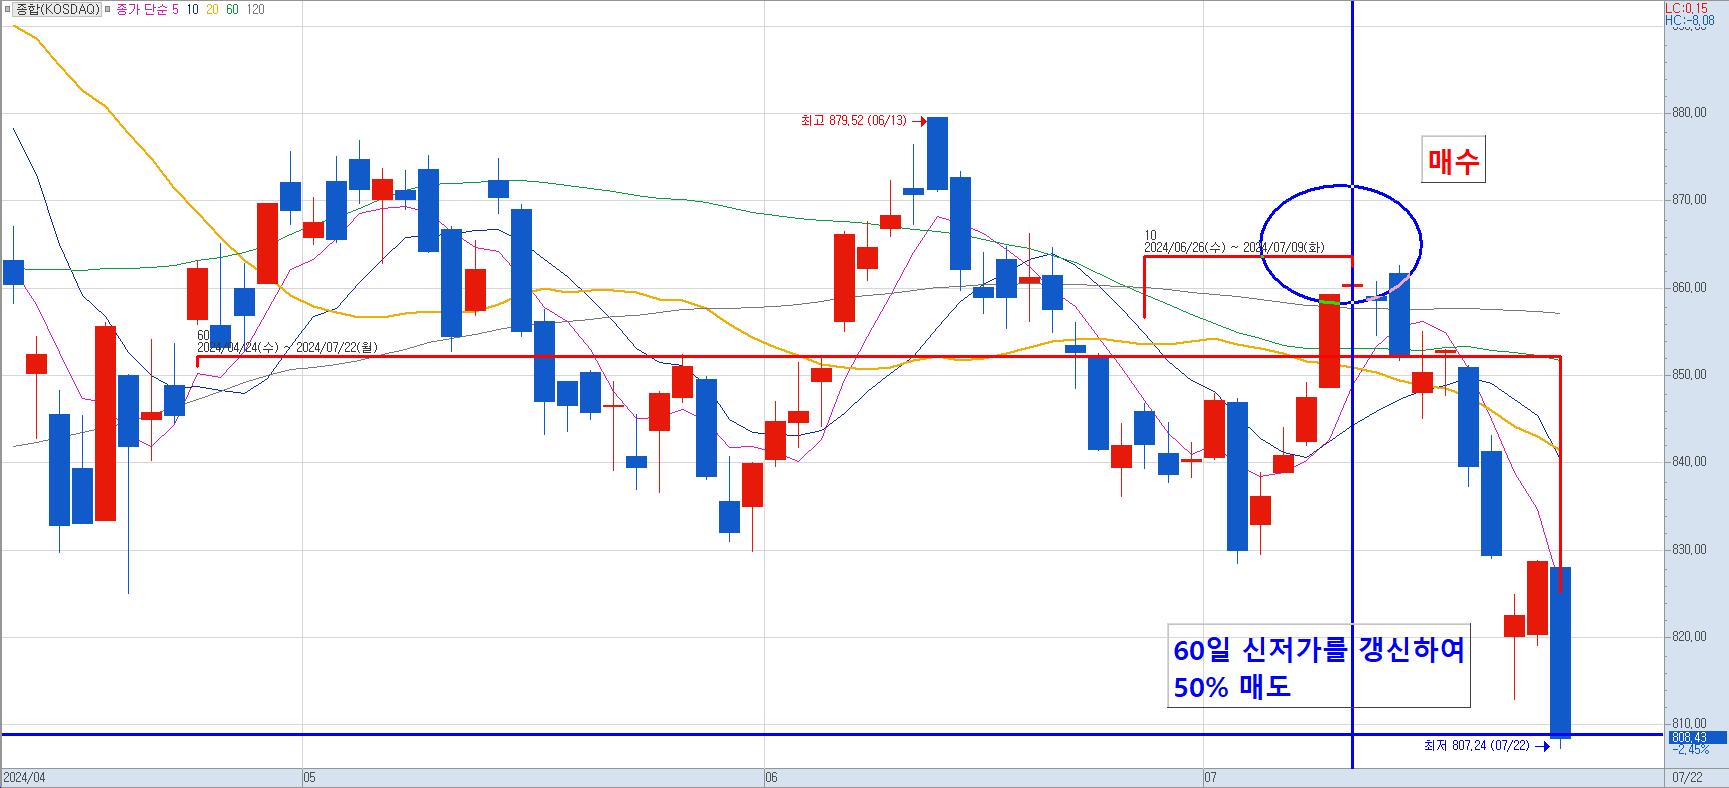Select the 종가 단순 5 moving average label
The height and width of the screenshot is (788, 1729).
pyautogui.click(x=147, y=9)
